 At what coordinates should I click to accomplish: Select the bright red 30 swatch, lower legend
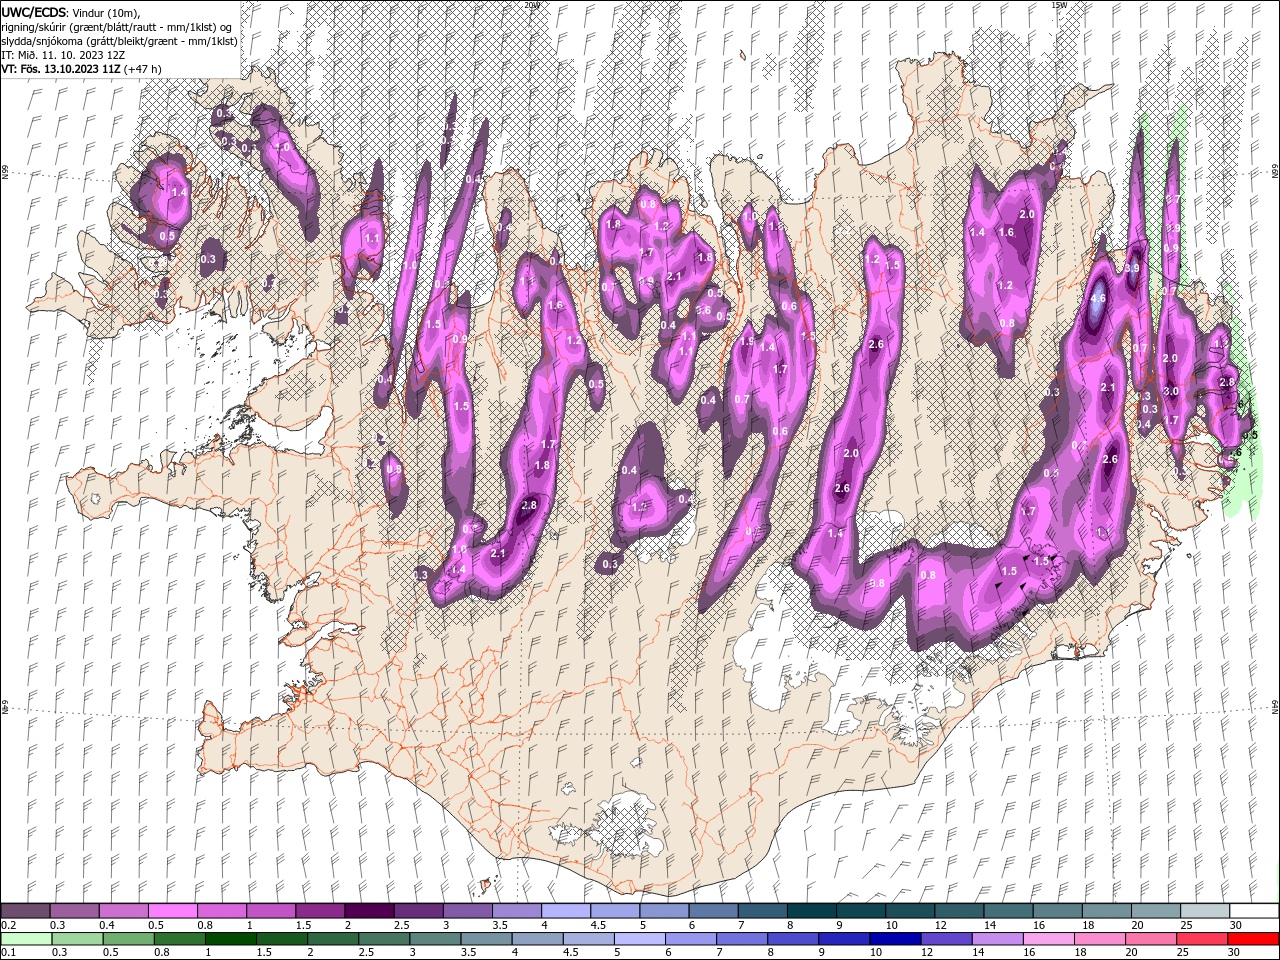1253,939
